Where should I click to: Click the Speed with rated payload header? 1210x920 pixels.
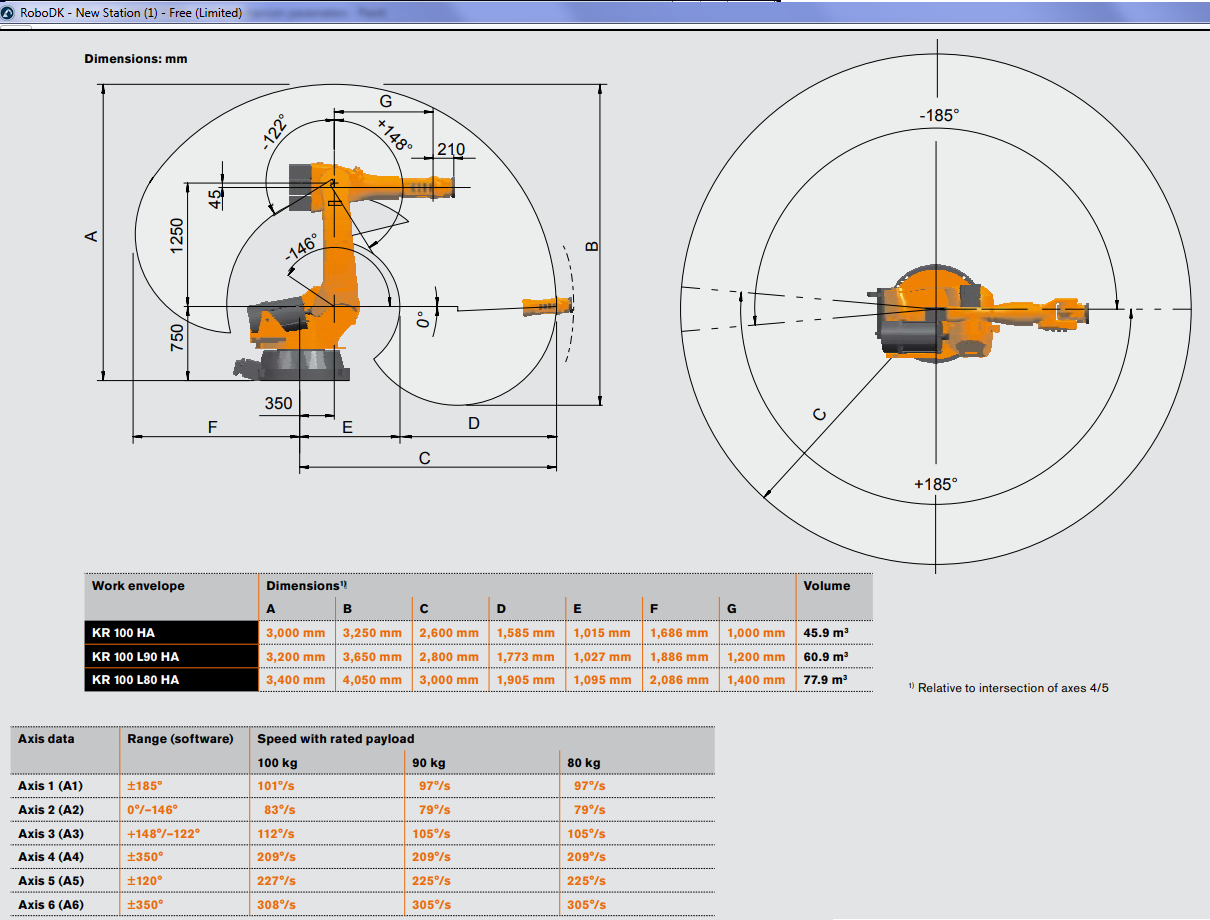(335, 739)
